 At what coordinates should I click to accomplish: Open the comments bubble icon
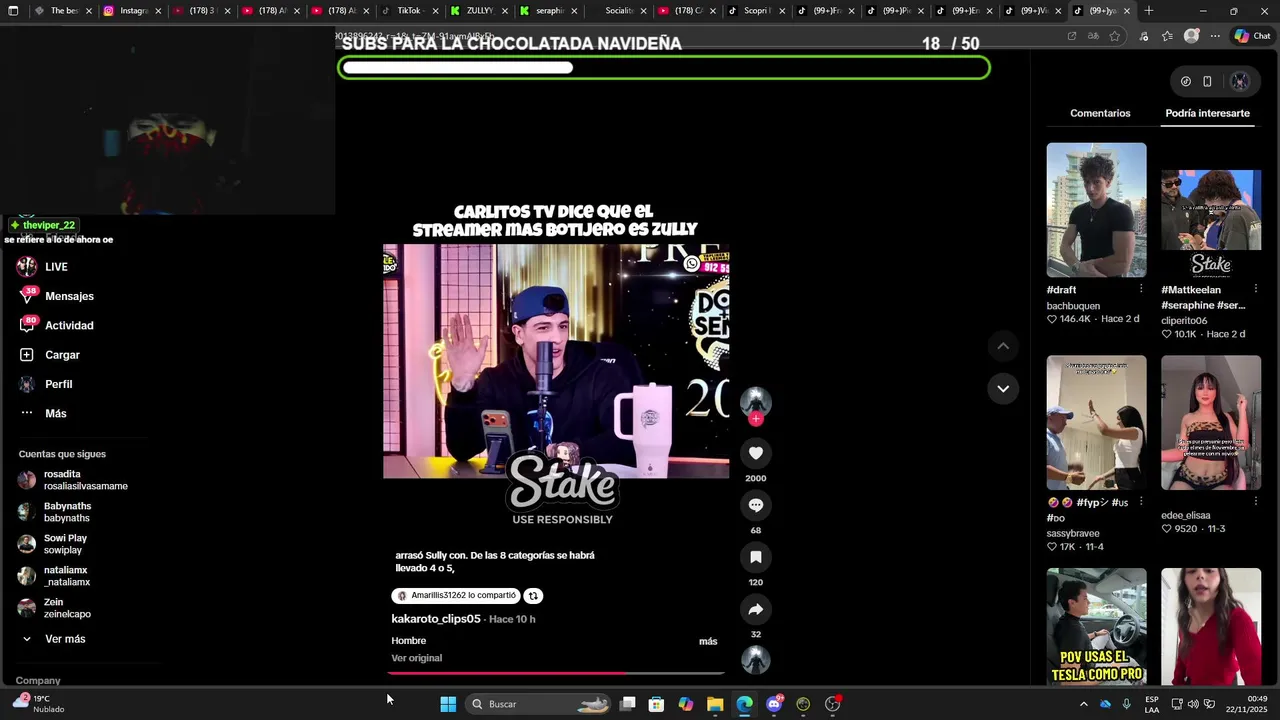(x=756, y=505)
